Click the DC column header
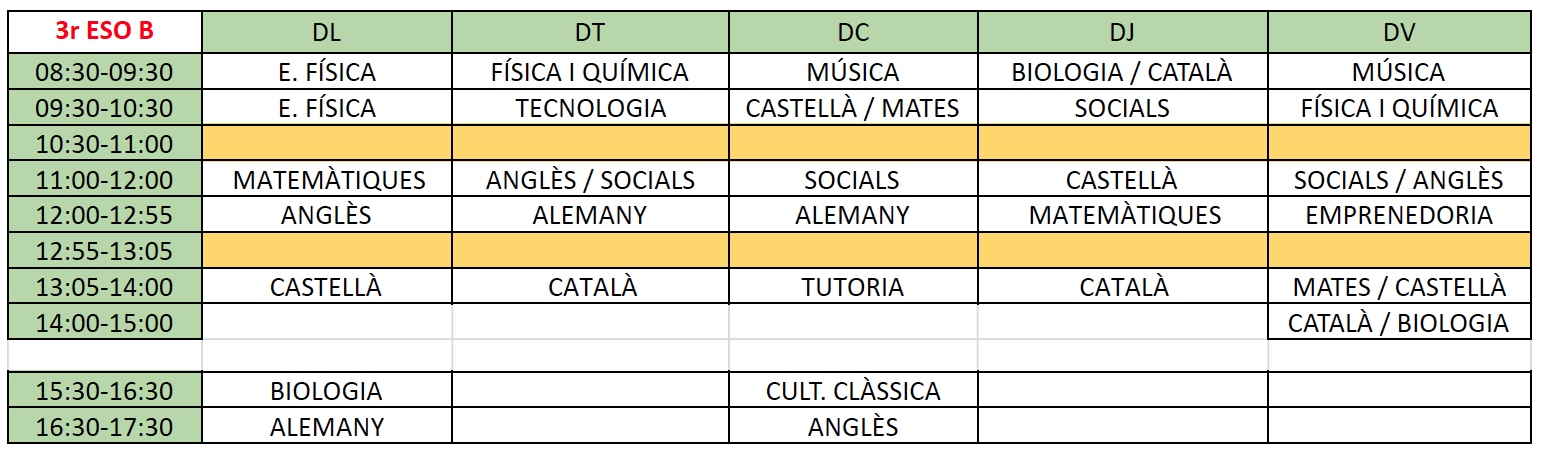 pyautogui.click(x=852, y=32)
